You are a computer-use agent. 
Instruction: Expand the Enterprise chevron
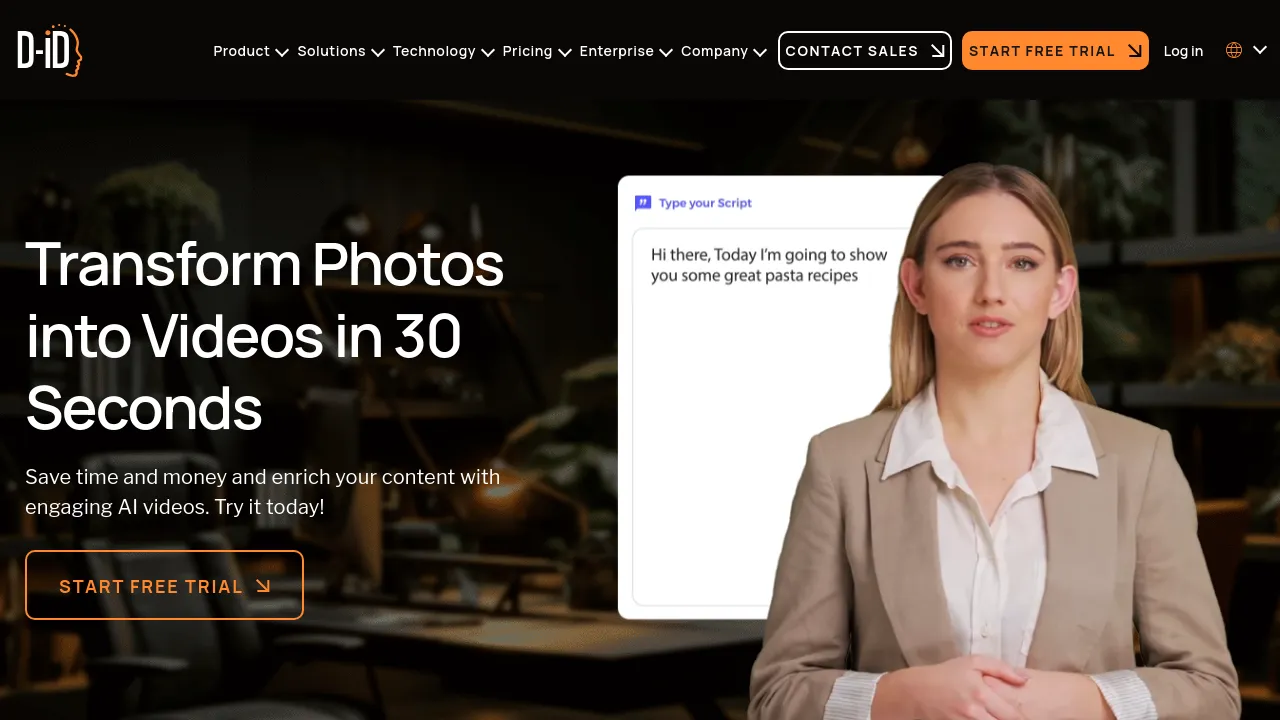coord(666,52)
